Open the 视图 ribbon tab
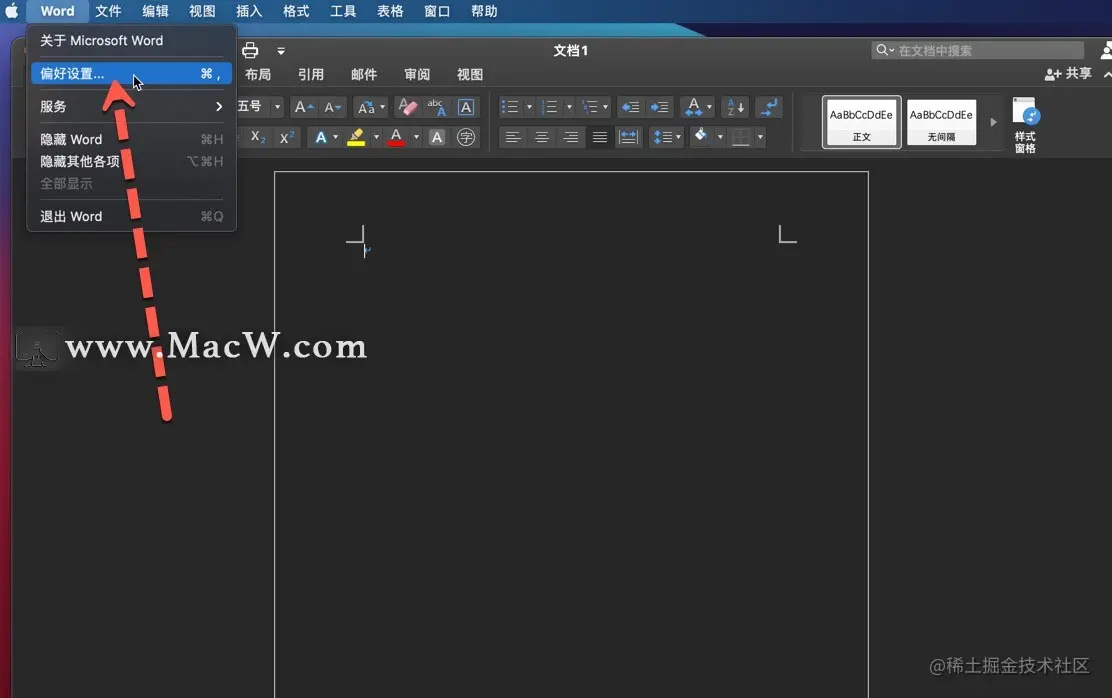1112x698 pixels. click(x=469, y=74)
